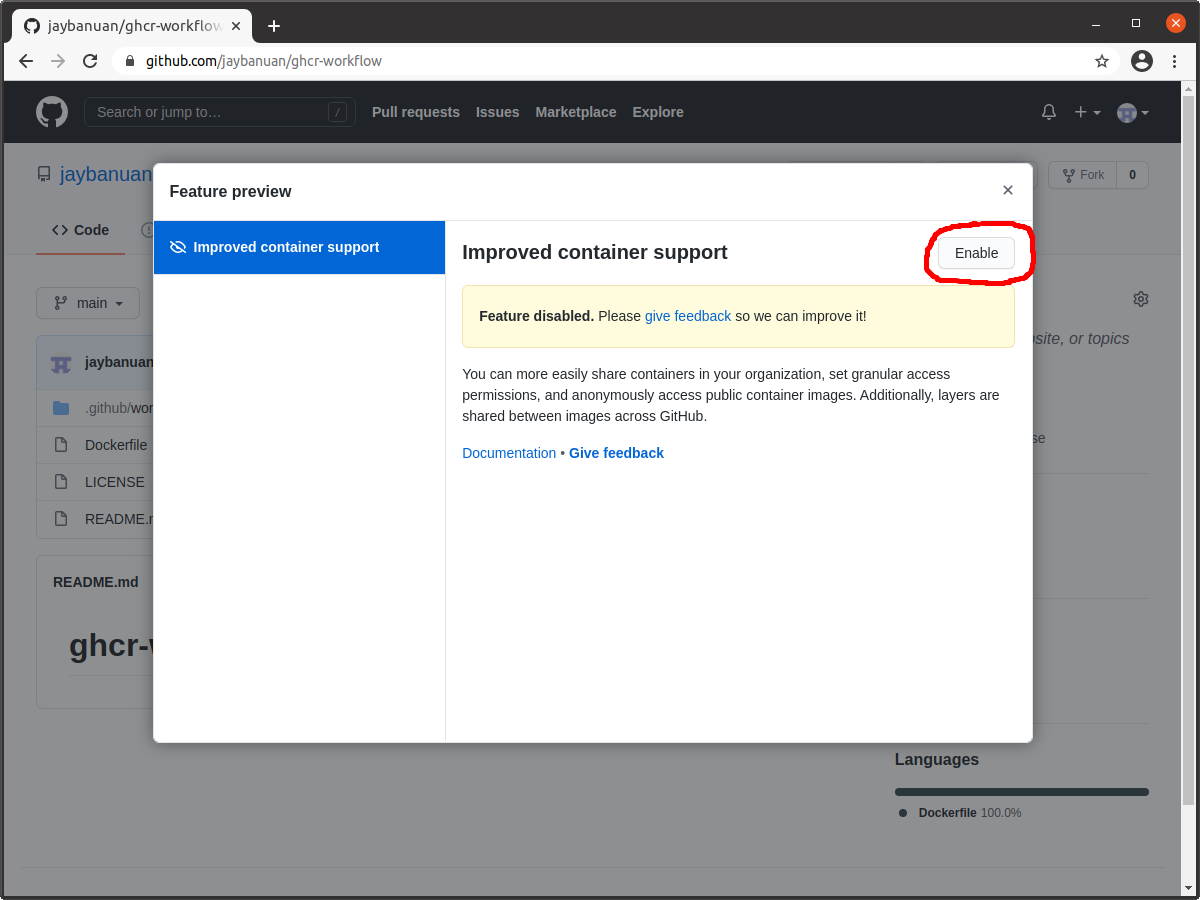Open a new browser tab
The height and width of the screenshot is (900, 1200).
pyautogui.click(x=274, y=26)
